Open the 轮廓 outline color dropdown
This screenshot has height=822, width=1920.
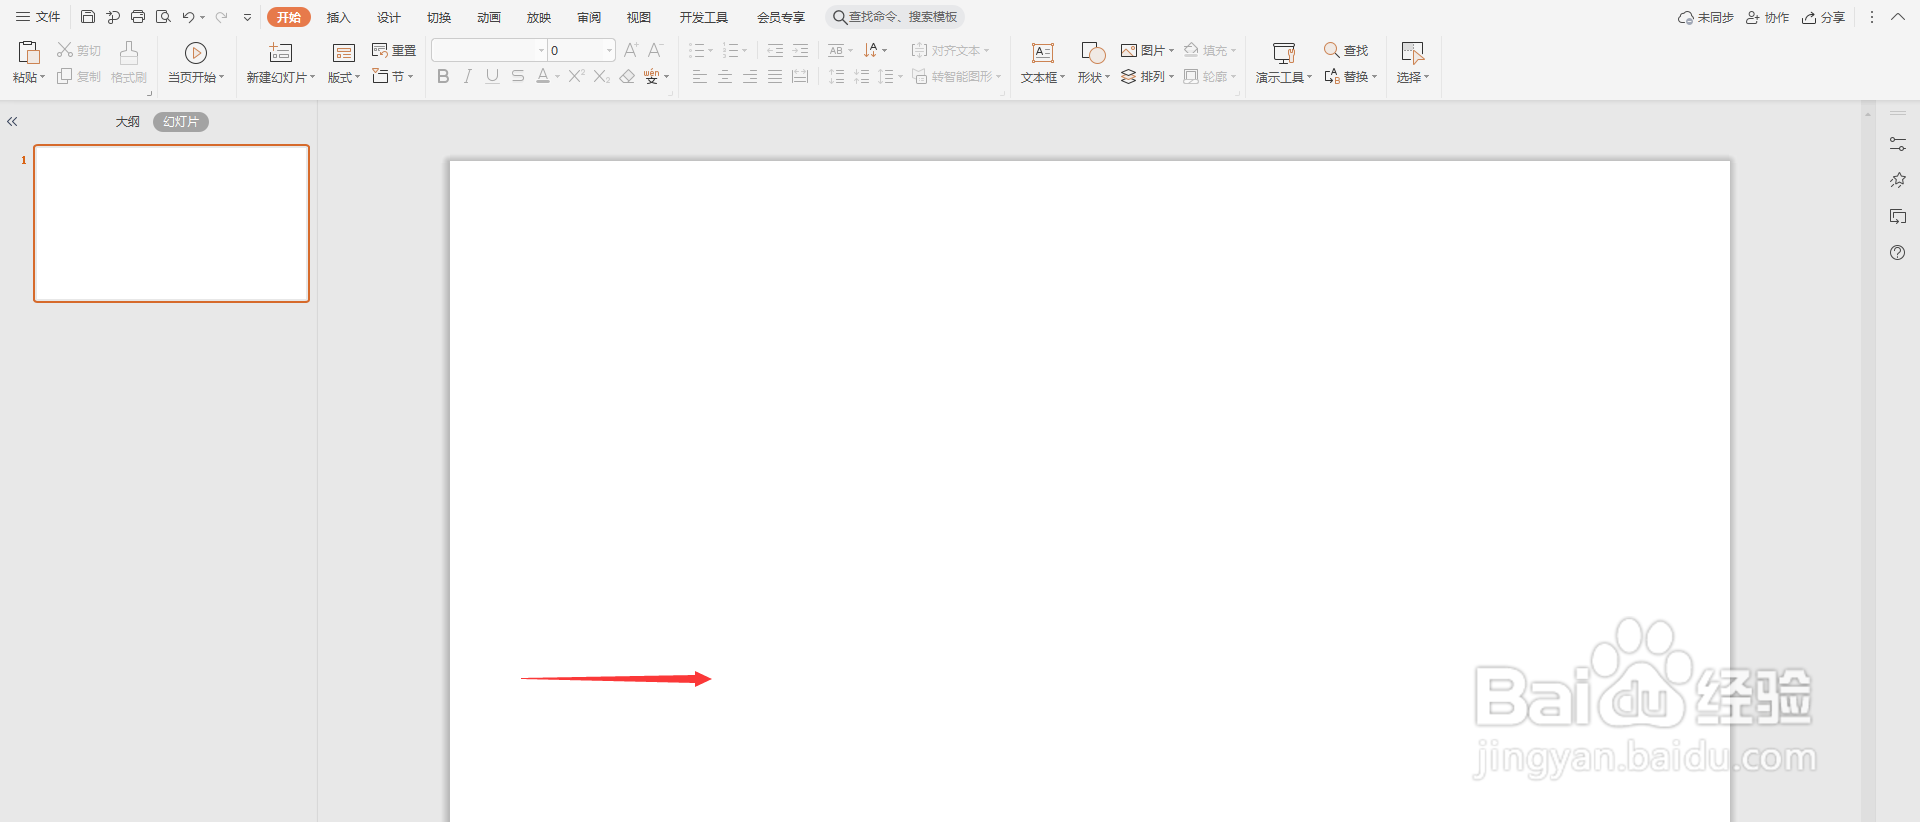click(x=1210, y=76)
